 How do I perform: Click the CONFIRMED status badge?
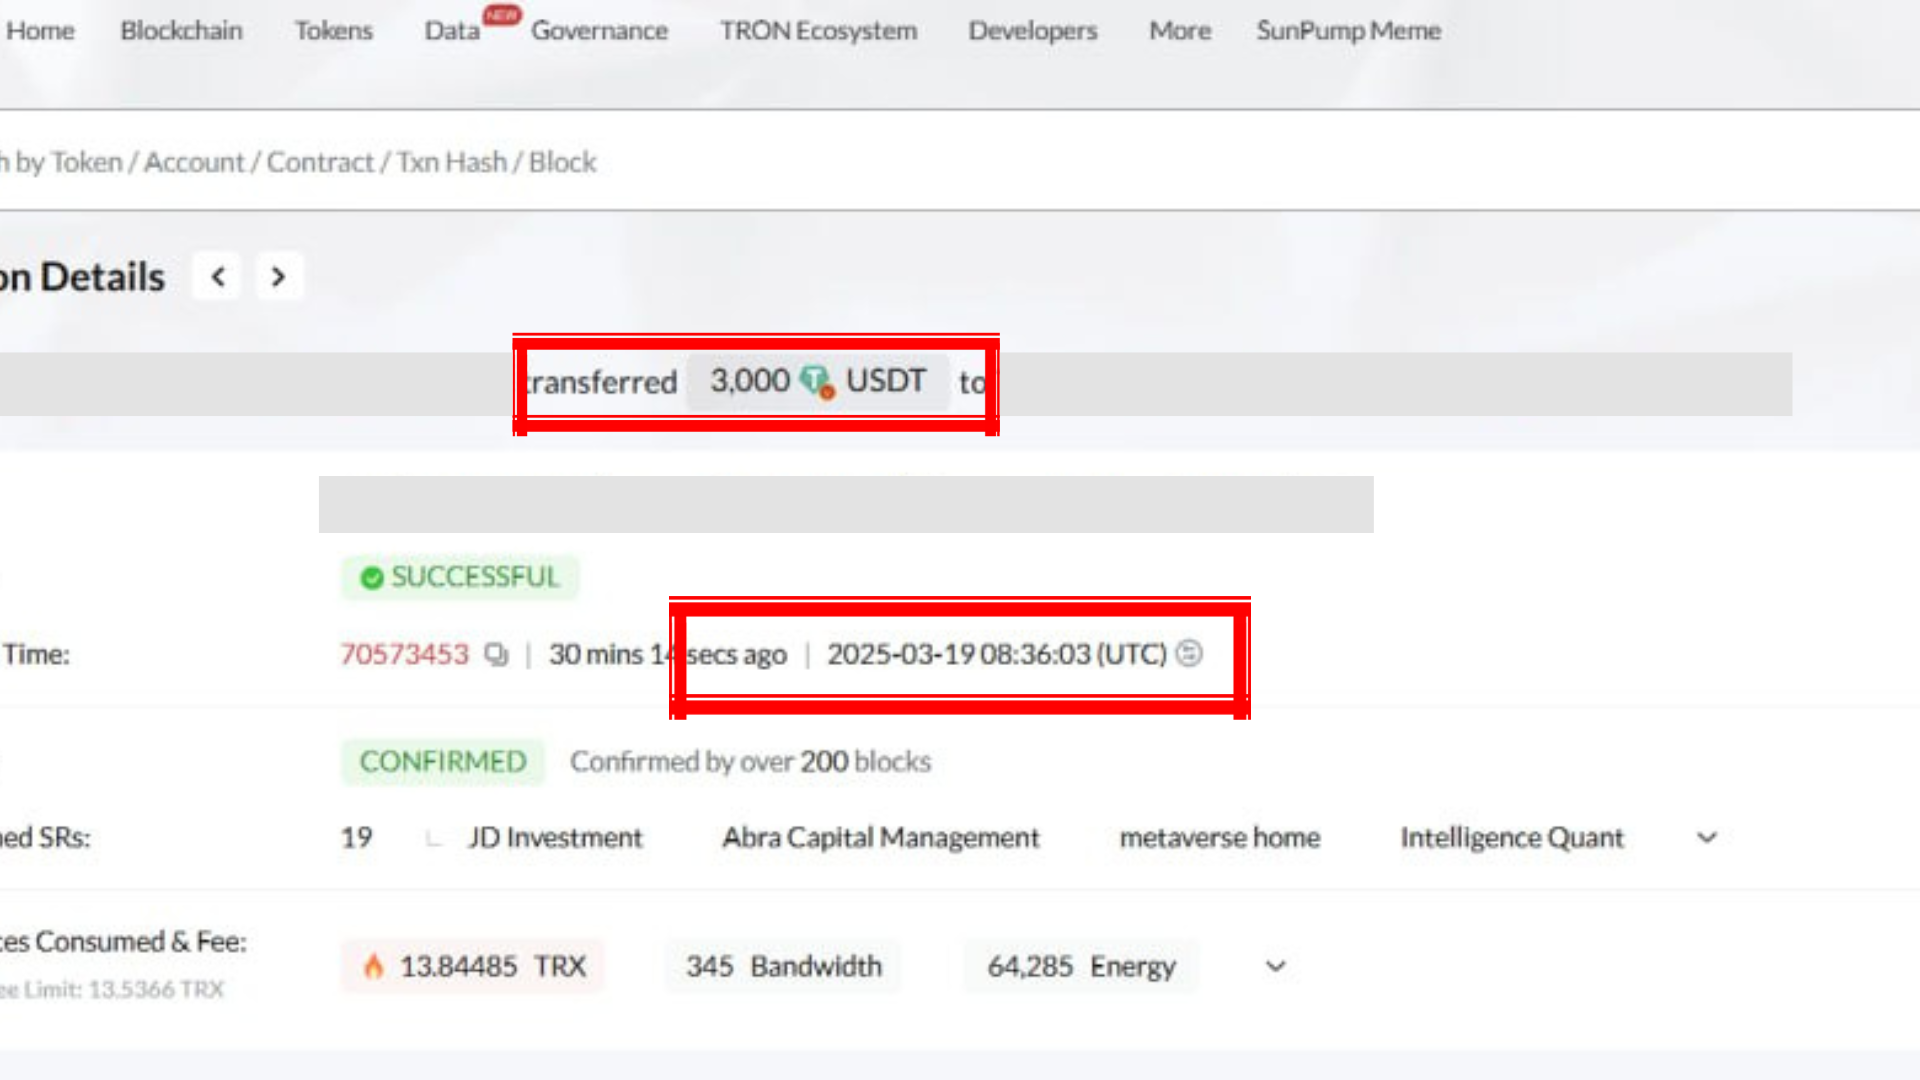(x=443, y=762)
